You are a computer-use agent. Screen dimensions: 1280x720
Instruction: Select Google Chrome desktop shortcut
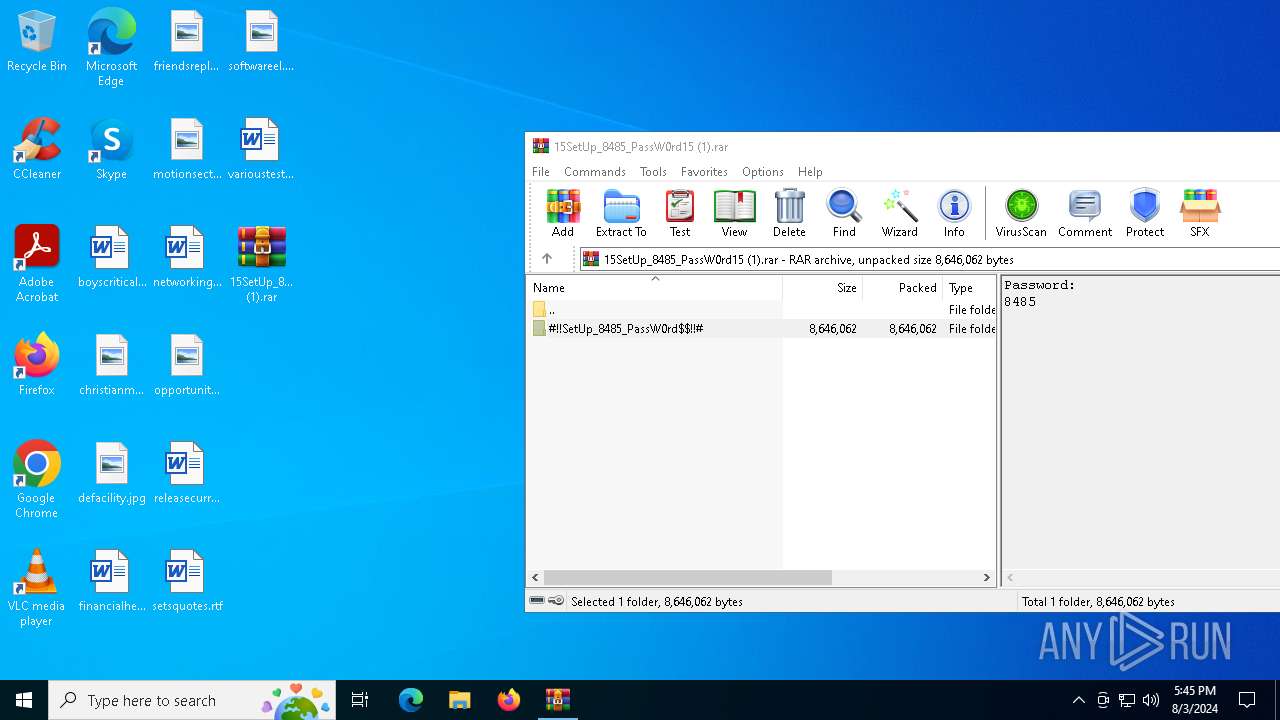click(x=37, y=480)
